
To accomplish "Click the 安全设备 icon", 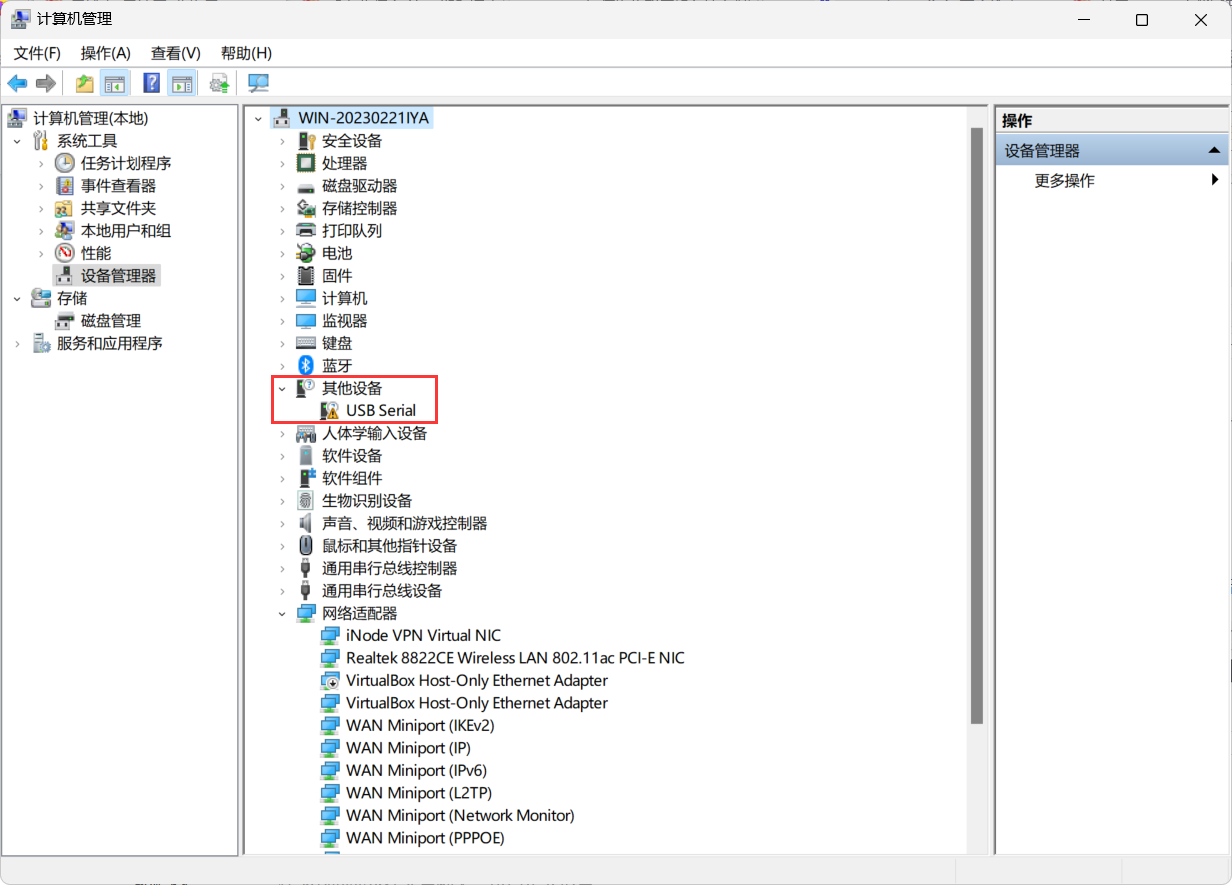I will tap(306, 141).
